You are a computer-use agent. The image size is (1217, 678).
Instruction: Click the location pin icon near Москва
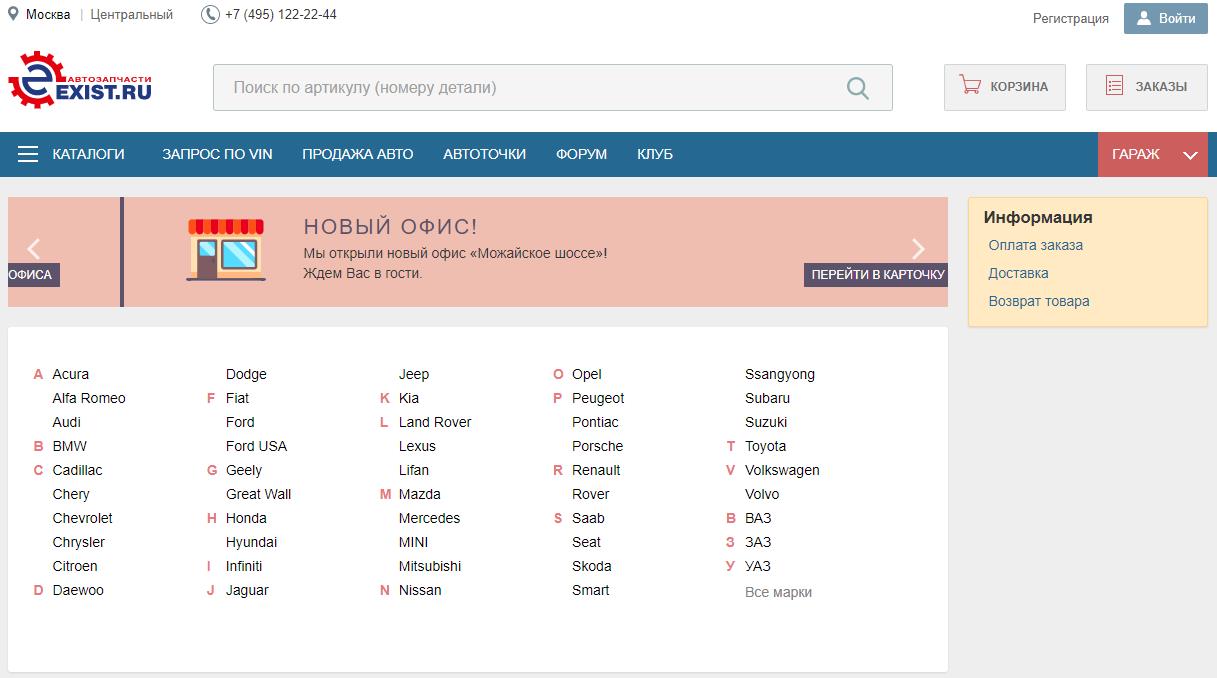pos(13,15)
